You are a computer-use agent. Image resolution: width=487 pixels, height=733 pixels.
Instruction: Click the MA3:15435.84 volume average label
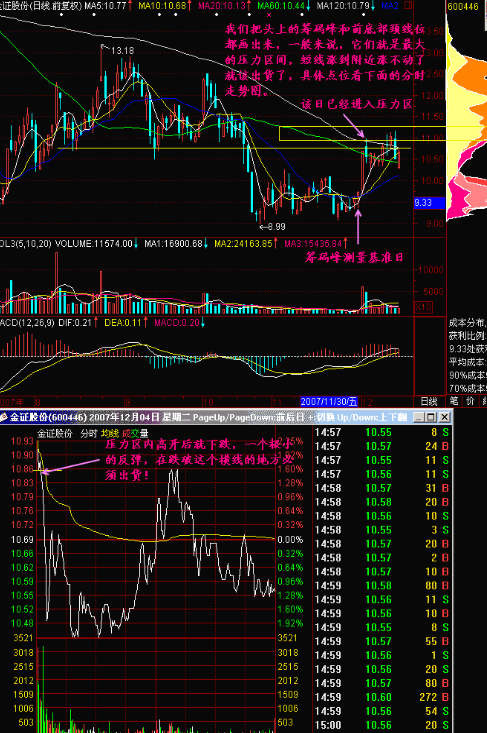pyautogui.click(x=313, y=244)
